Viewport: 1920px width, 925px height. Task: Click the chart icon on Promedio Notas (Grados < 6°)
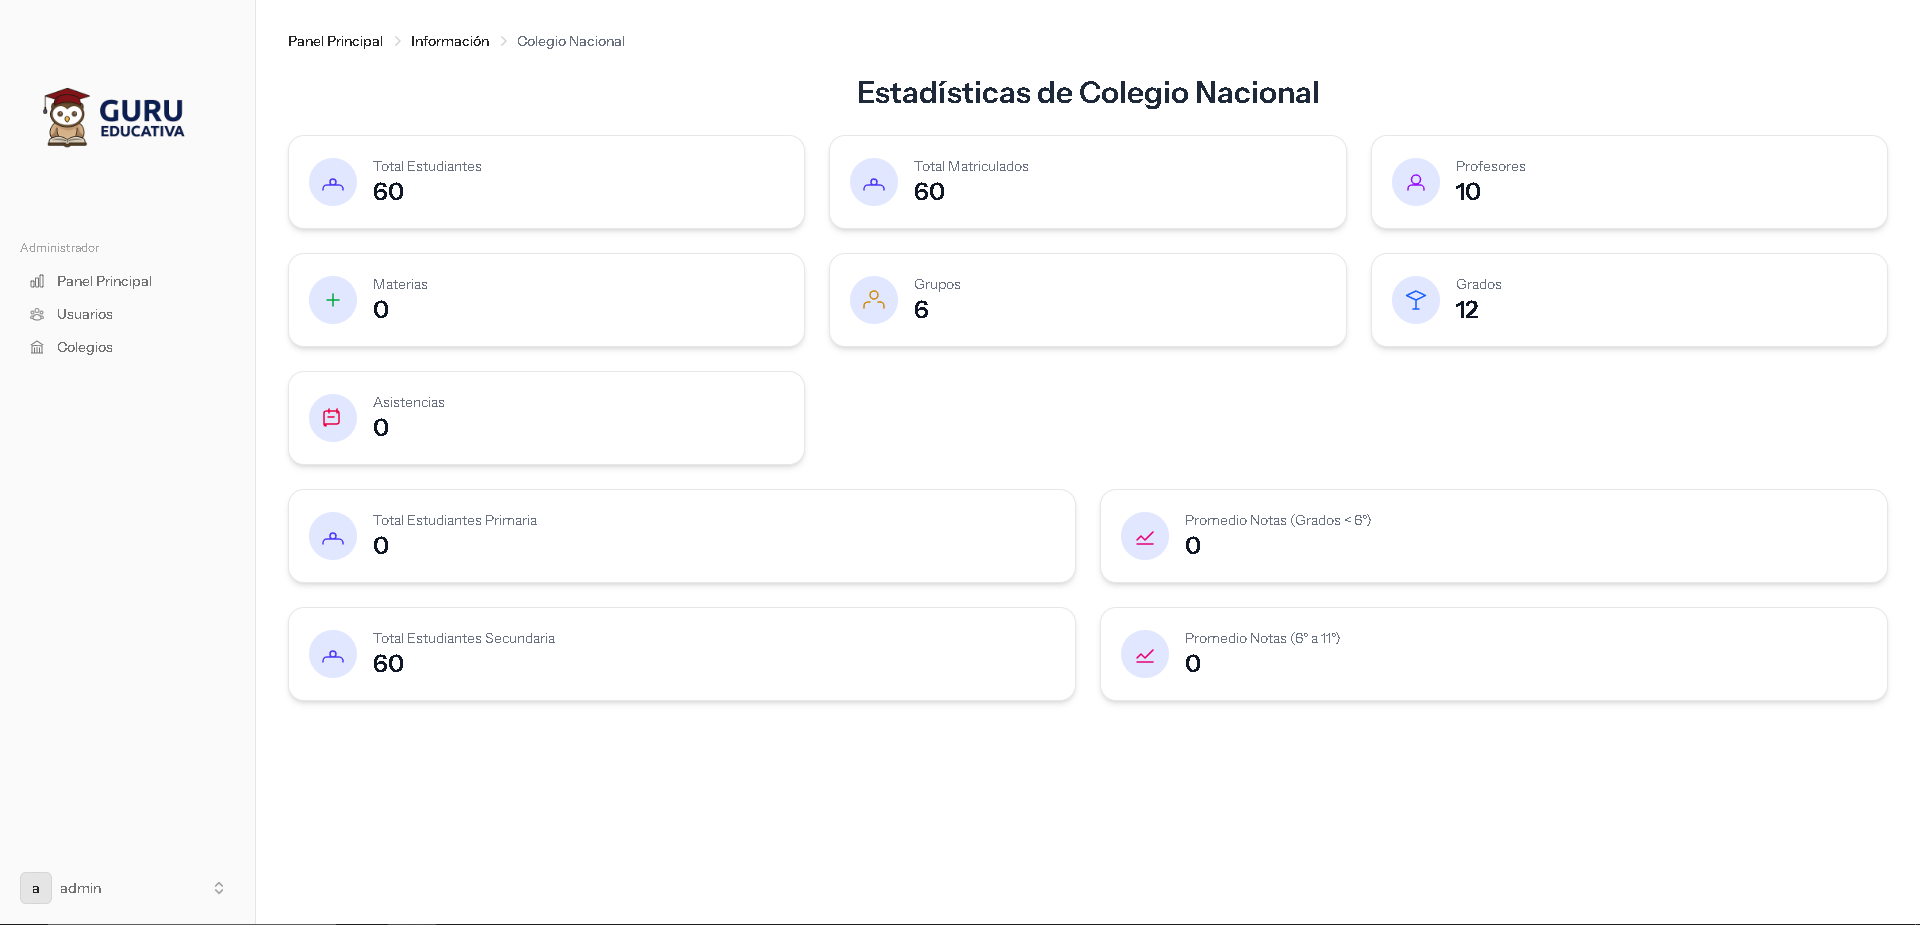(x=1145, y=536)
